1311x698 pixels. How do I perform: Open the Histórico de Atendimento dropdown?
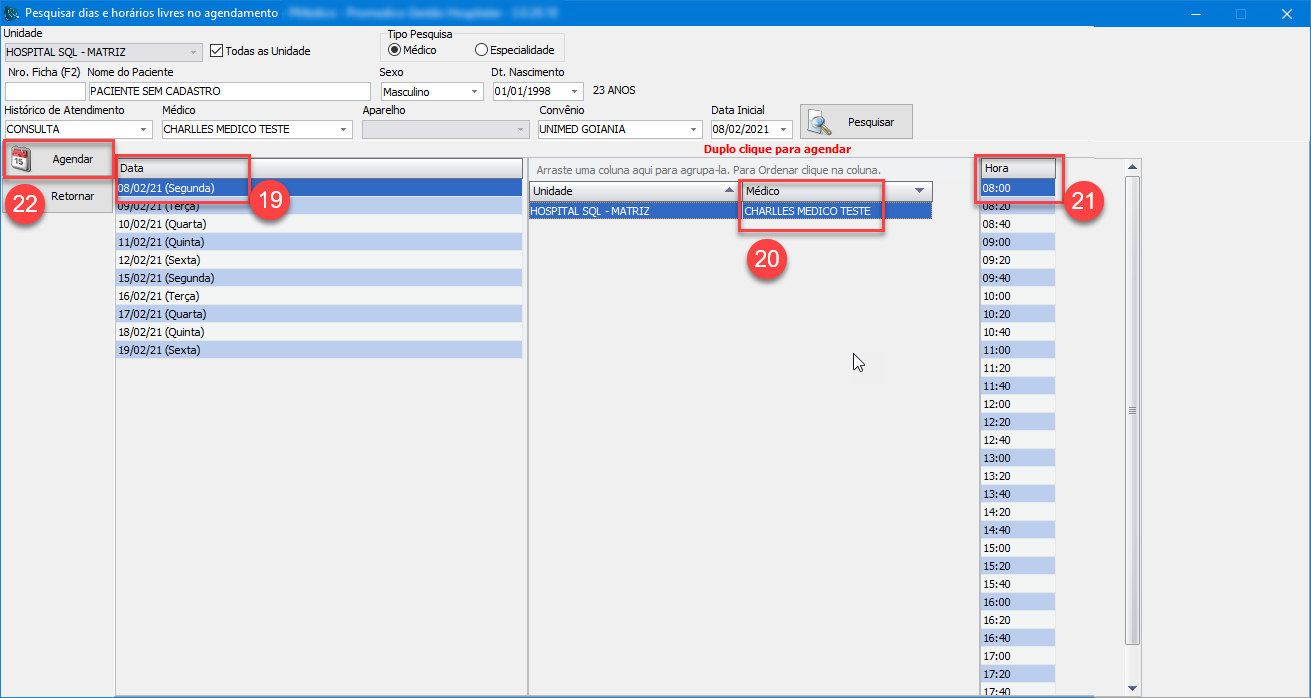tap(144, 130)
